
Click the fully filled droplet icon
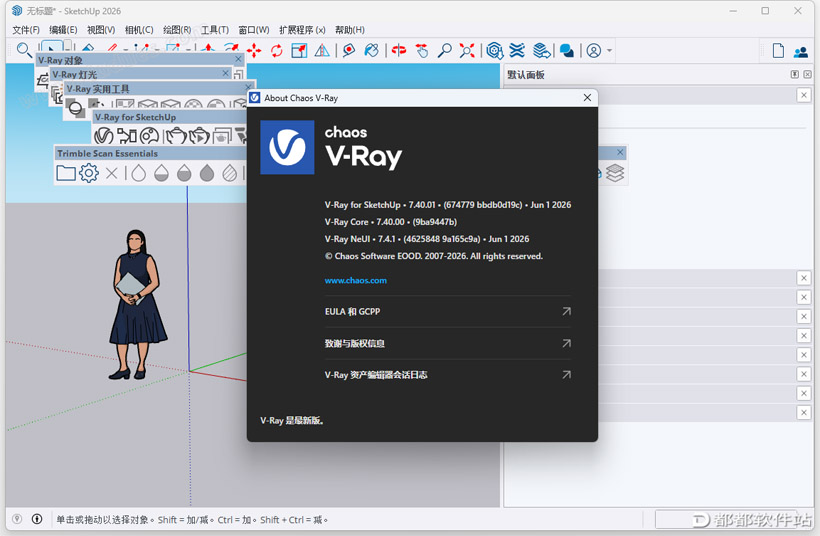(x=207, y=173)
